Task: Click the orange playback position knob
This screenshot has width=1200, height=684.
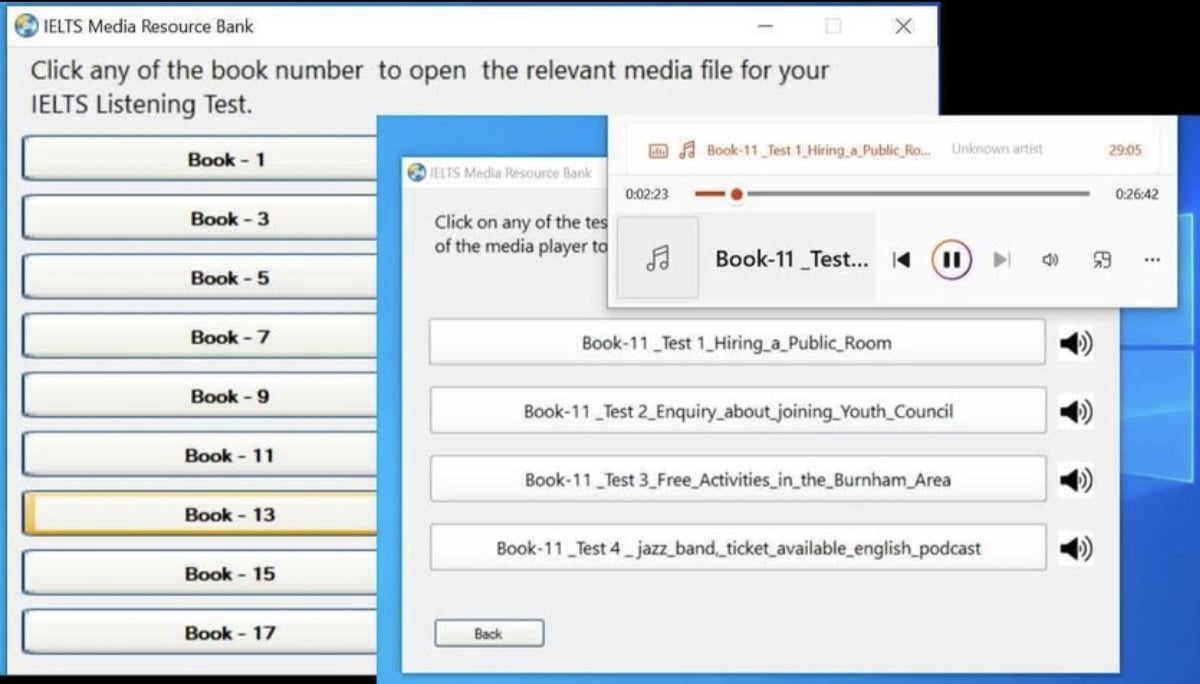Action: pyautogui.click(x=736, y=194)
